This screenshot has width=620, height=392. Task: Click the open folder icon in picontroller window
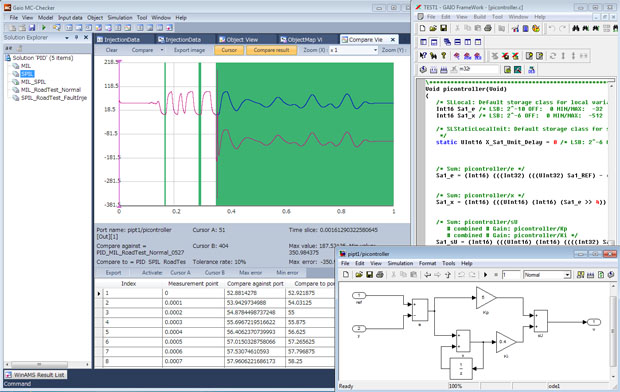[359, 275]
